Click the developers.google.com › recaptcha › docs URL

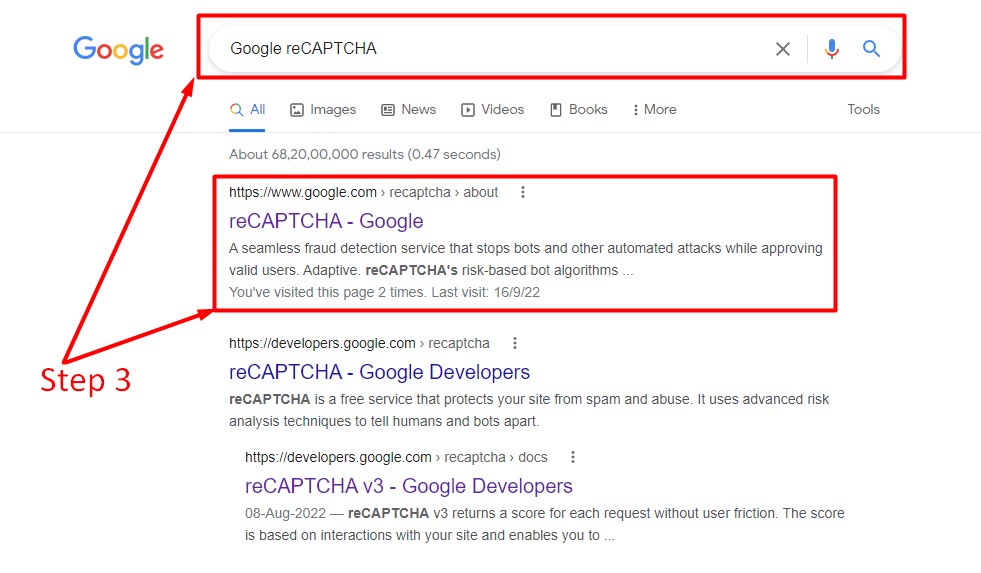coord(396,457)
